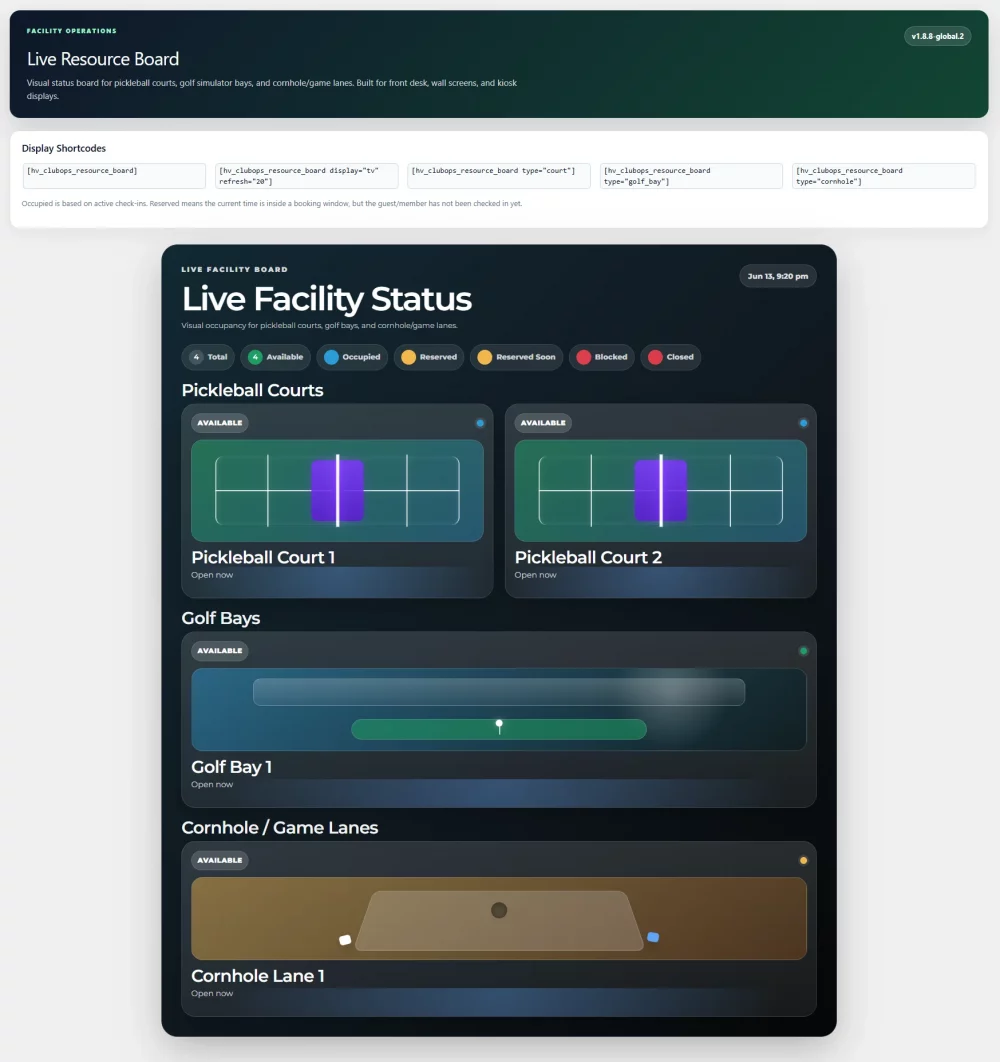Open the Pickleball Court 2 court graphic
The width and height of the screenshot is (1000, 1062).
[661, 490]
